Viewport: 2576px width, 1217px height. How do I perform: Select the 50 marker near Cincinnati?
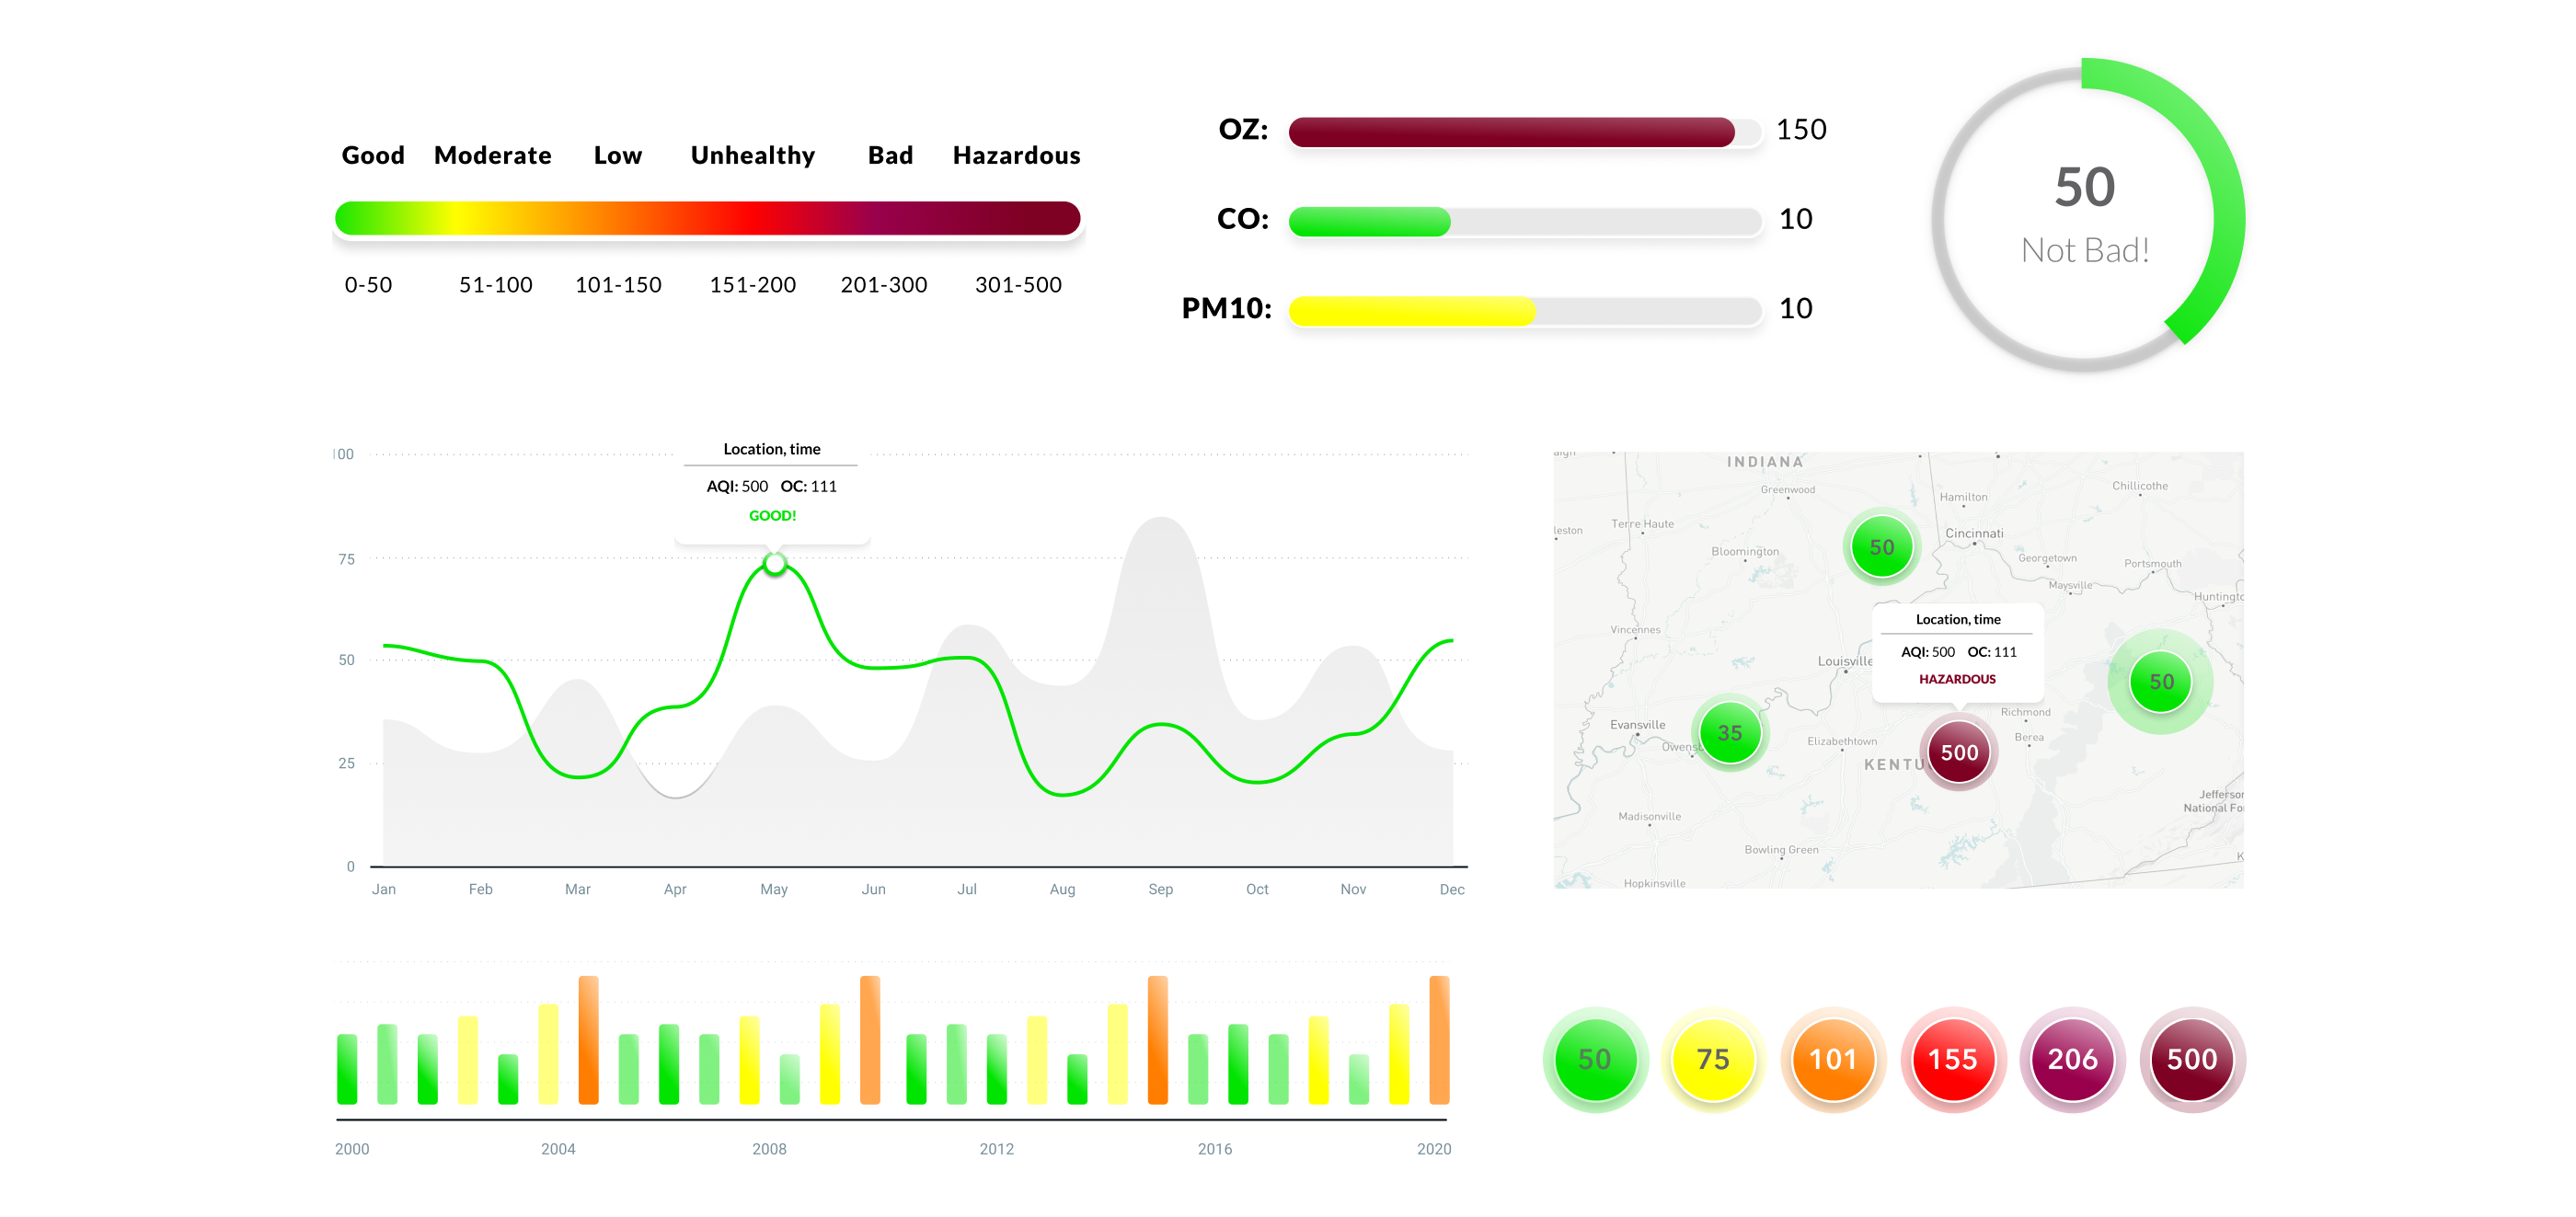click(1881, 547)
